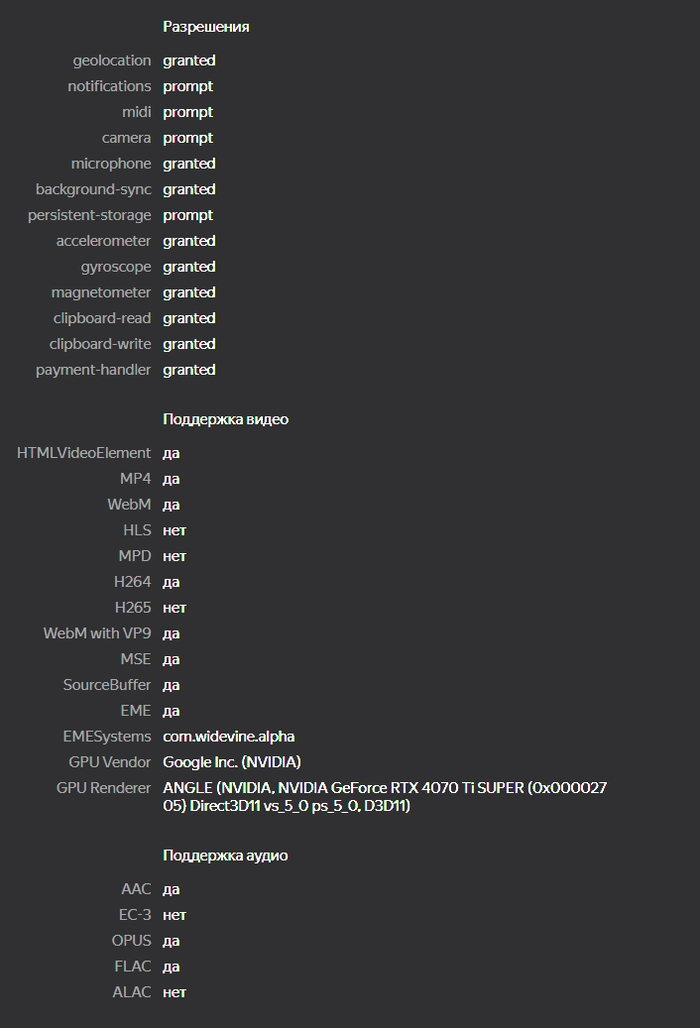The width and height of the screenshot is (700, 1028).
Task: Click the WebM with VP9 label
Action: click(x=97, y=634)
